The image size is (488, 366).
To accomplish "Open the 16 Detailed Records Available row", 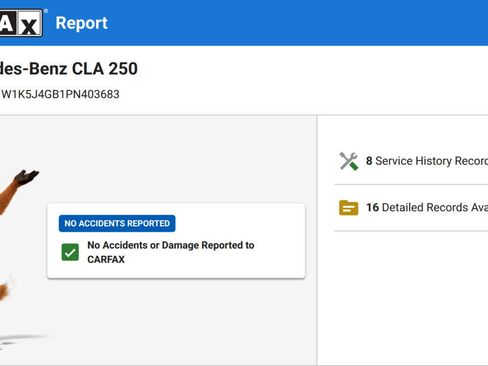I will pos(411,207).
